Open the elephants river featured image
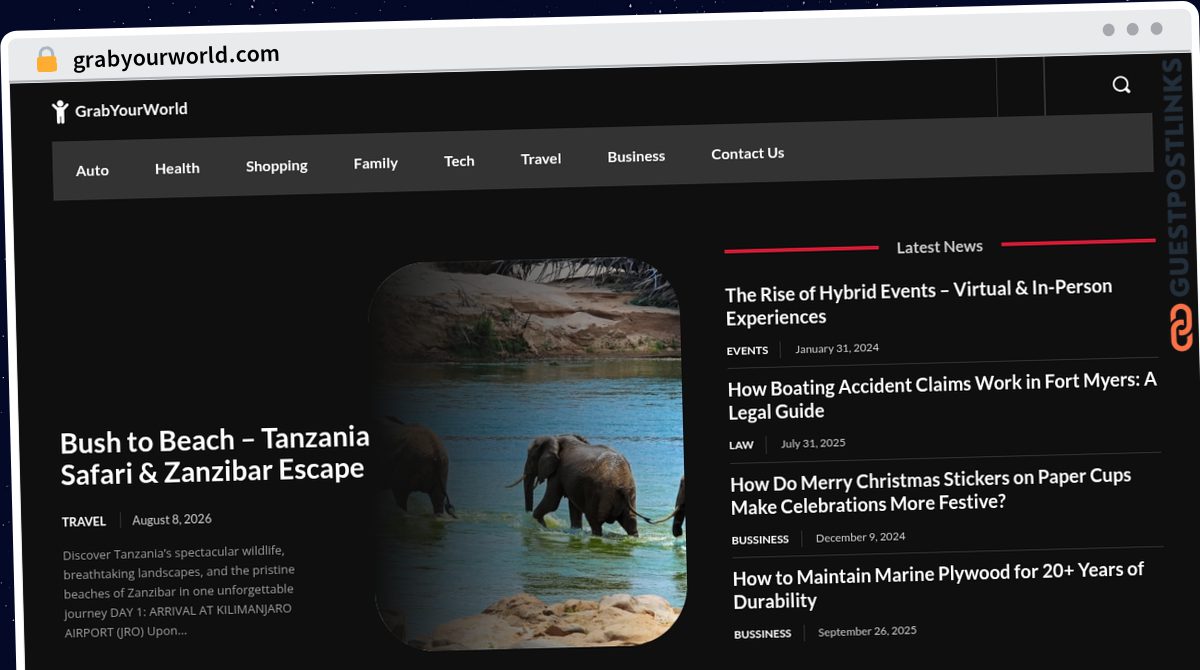 pos(527,453)
